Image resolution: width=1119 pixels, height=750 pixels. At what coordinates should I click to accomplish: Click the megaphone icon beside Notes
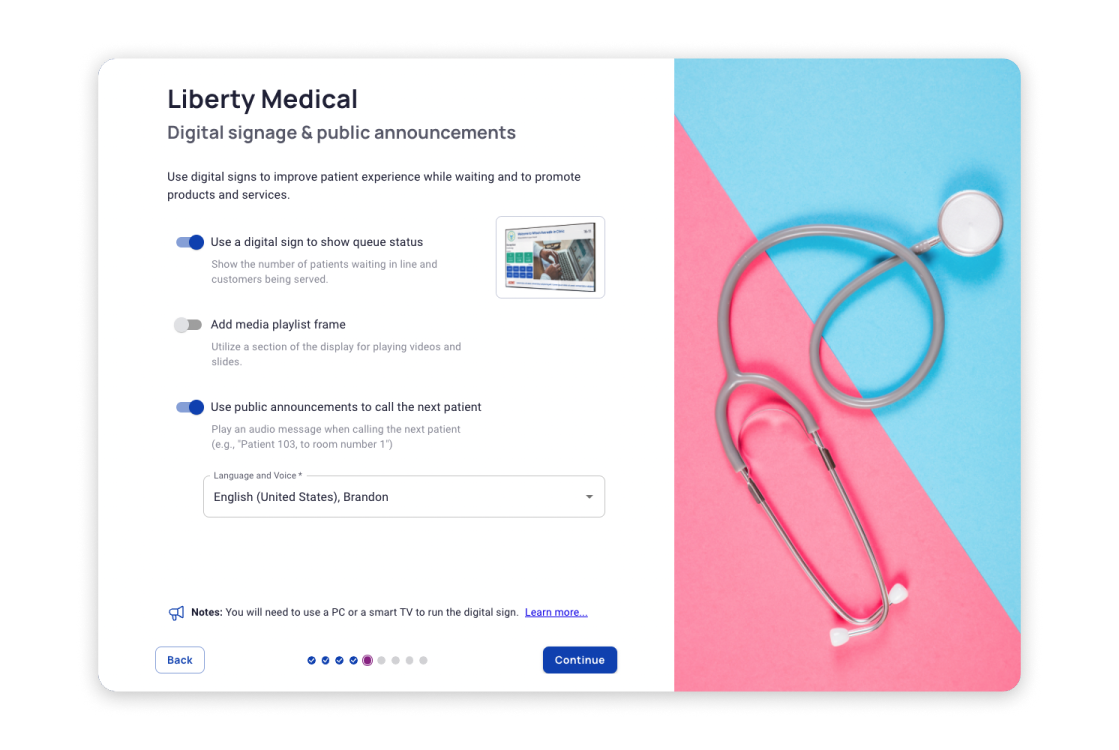[176, 613]
